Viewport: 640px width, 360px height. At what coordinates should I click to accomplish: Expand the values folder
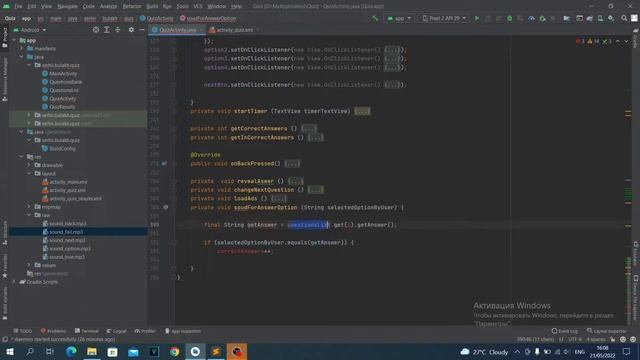click(29, 265)
